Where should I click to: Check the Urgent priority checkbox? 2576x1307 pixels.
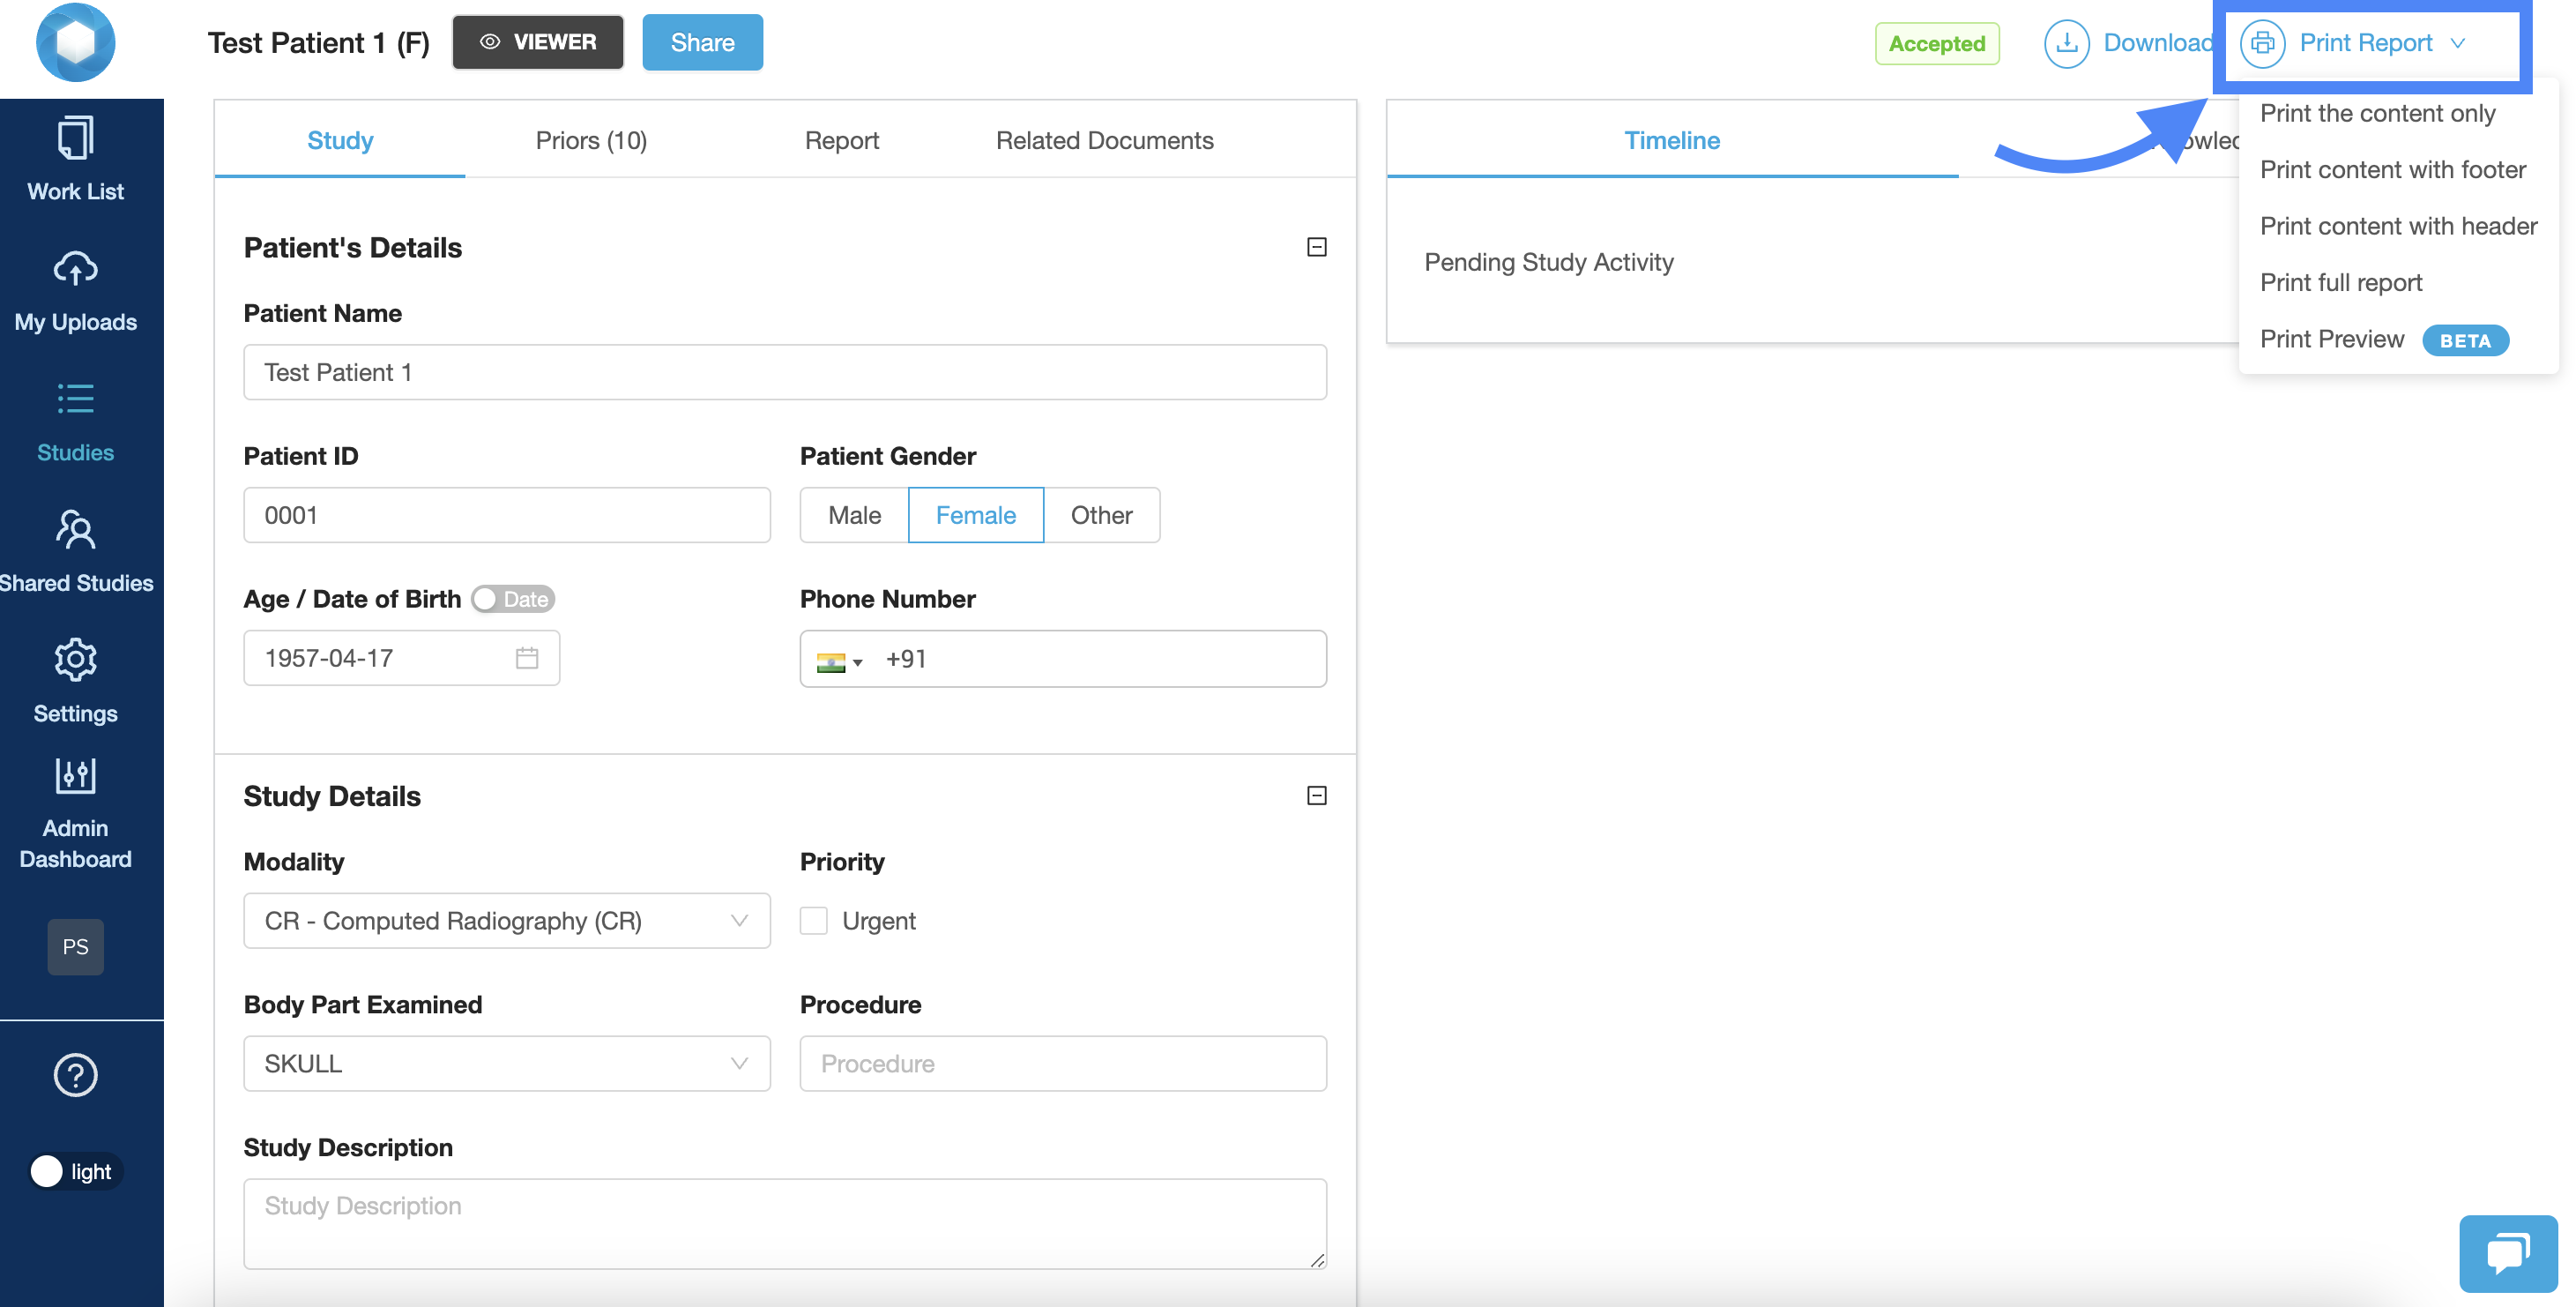(x=813, y=920)
